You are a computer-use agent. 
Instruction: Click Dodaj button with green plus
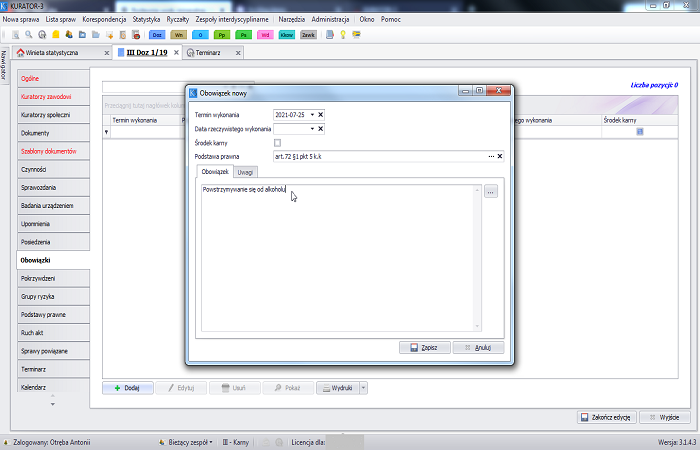[x=128, y=388]
